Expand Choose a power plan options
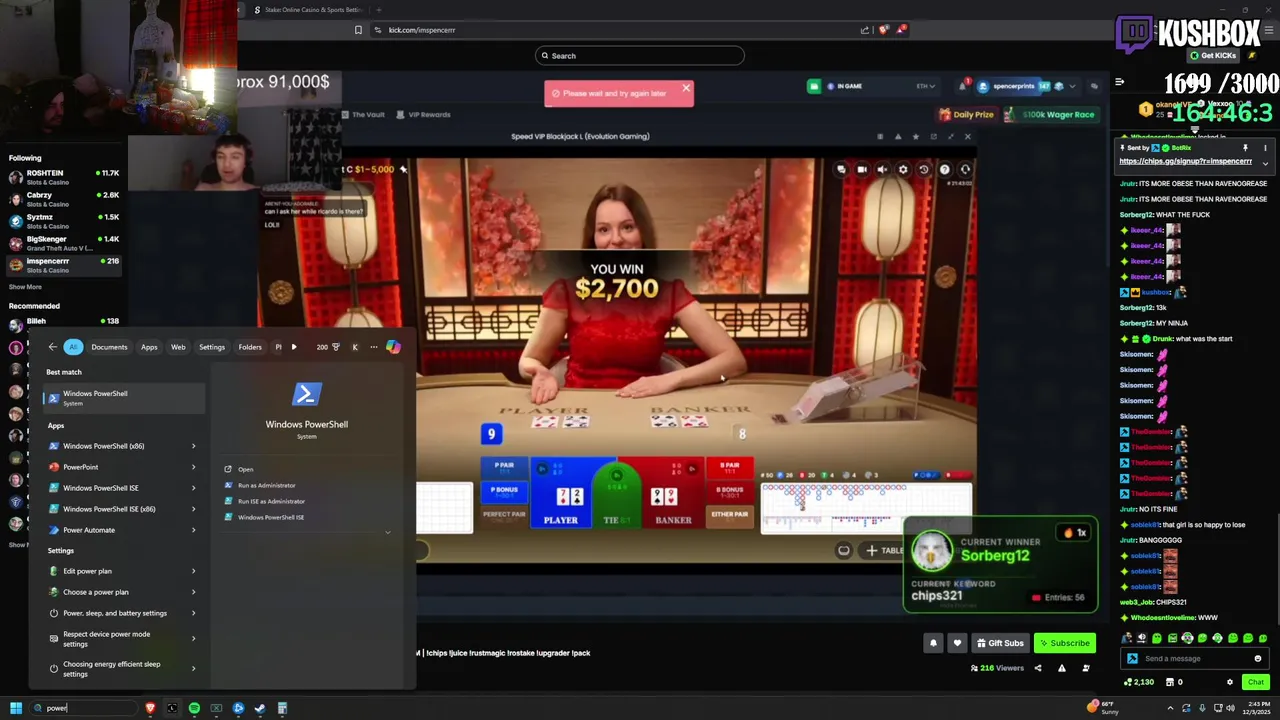Screen dimensions: 1280x720 193,592
